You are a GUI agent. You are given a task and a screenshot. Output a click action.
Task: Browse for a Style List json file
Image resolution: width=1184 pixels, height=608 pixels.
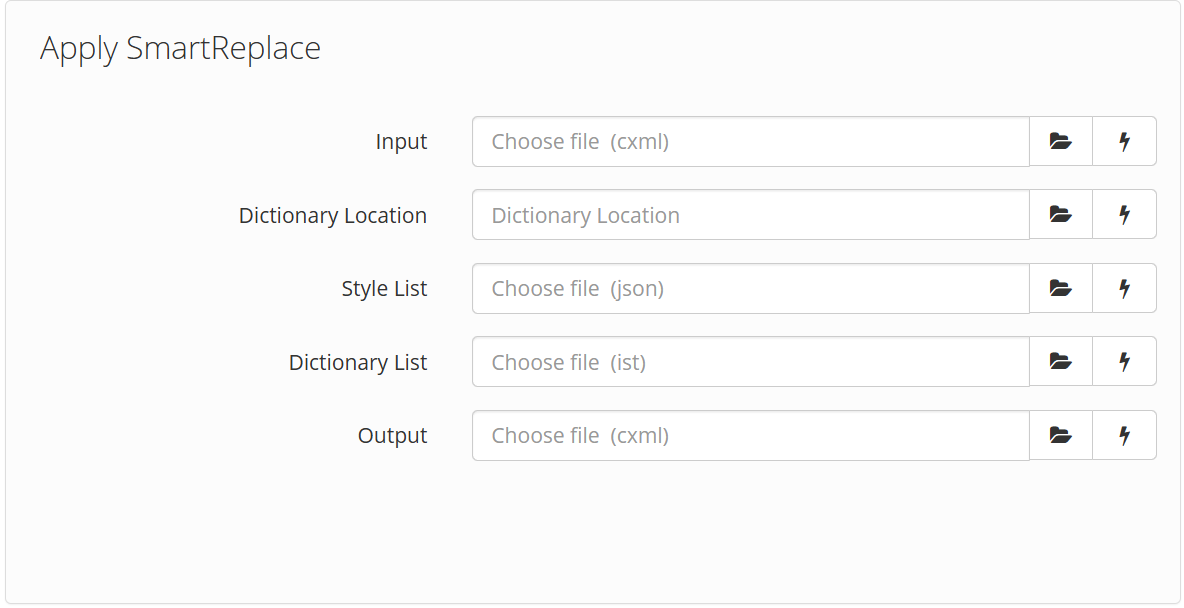pos(1060,288)
